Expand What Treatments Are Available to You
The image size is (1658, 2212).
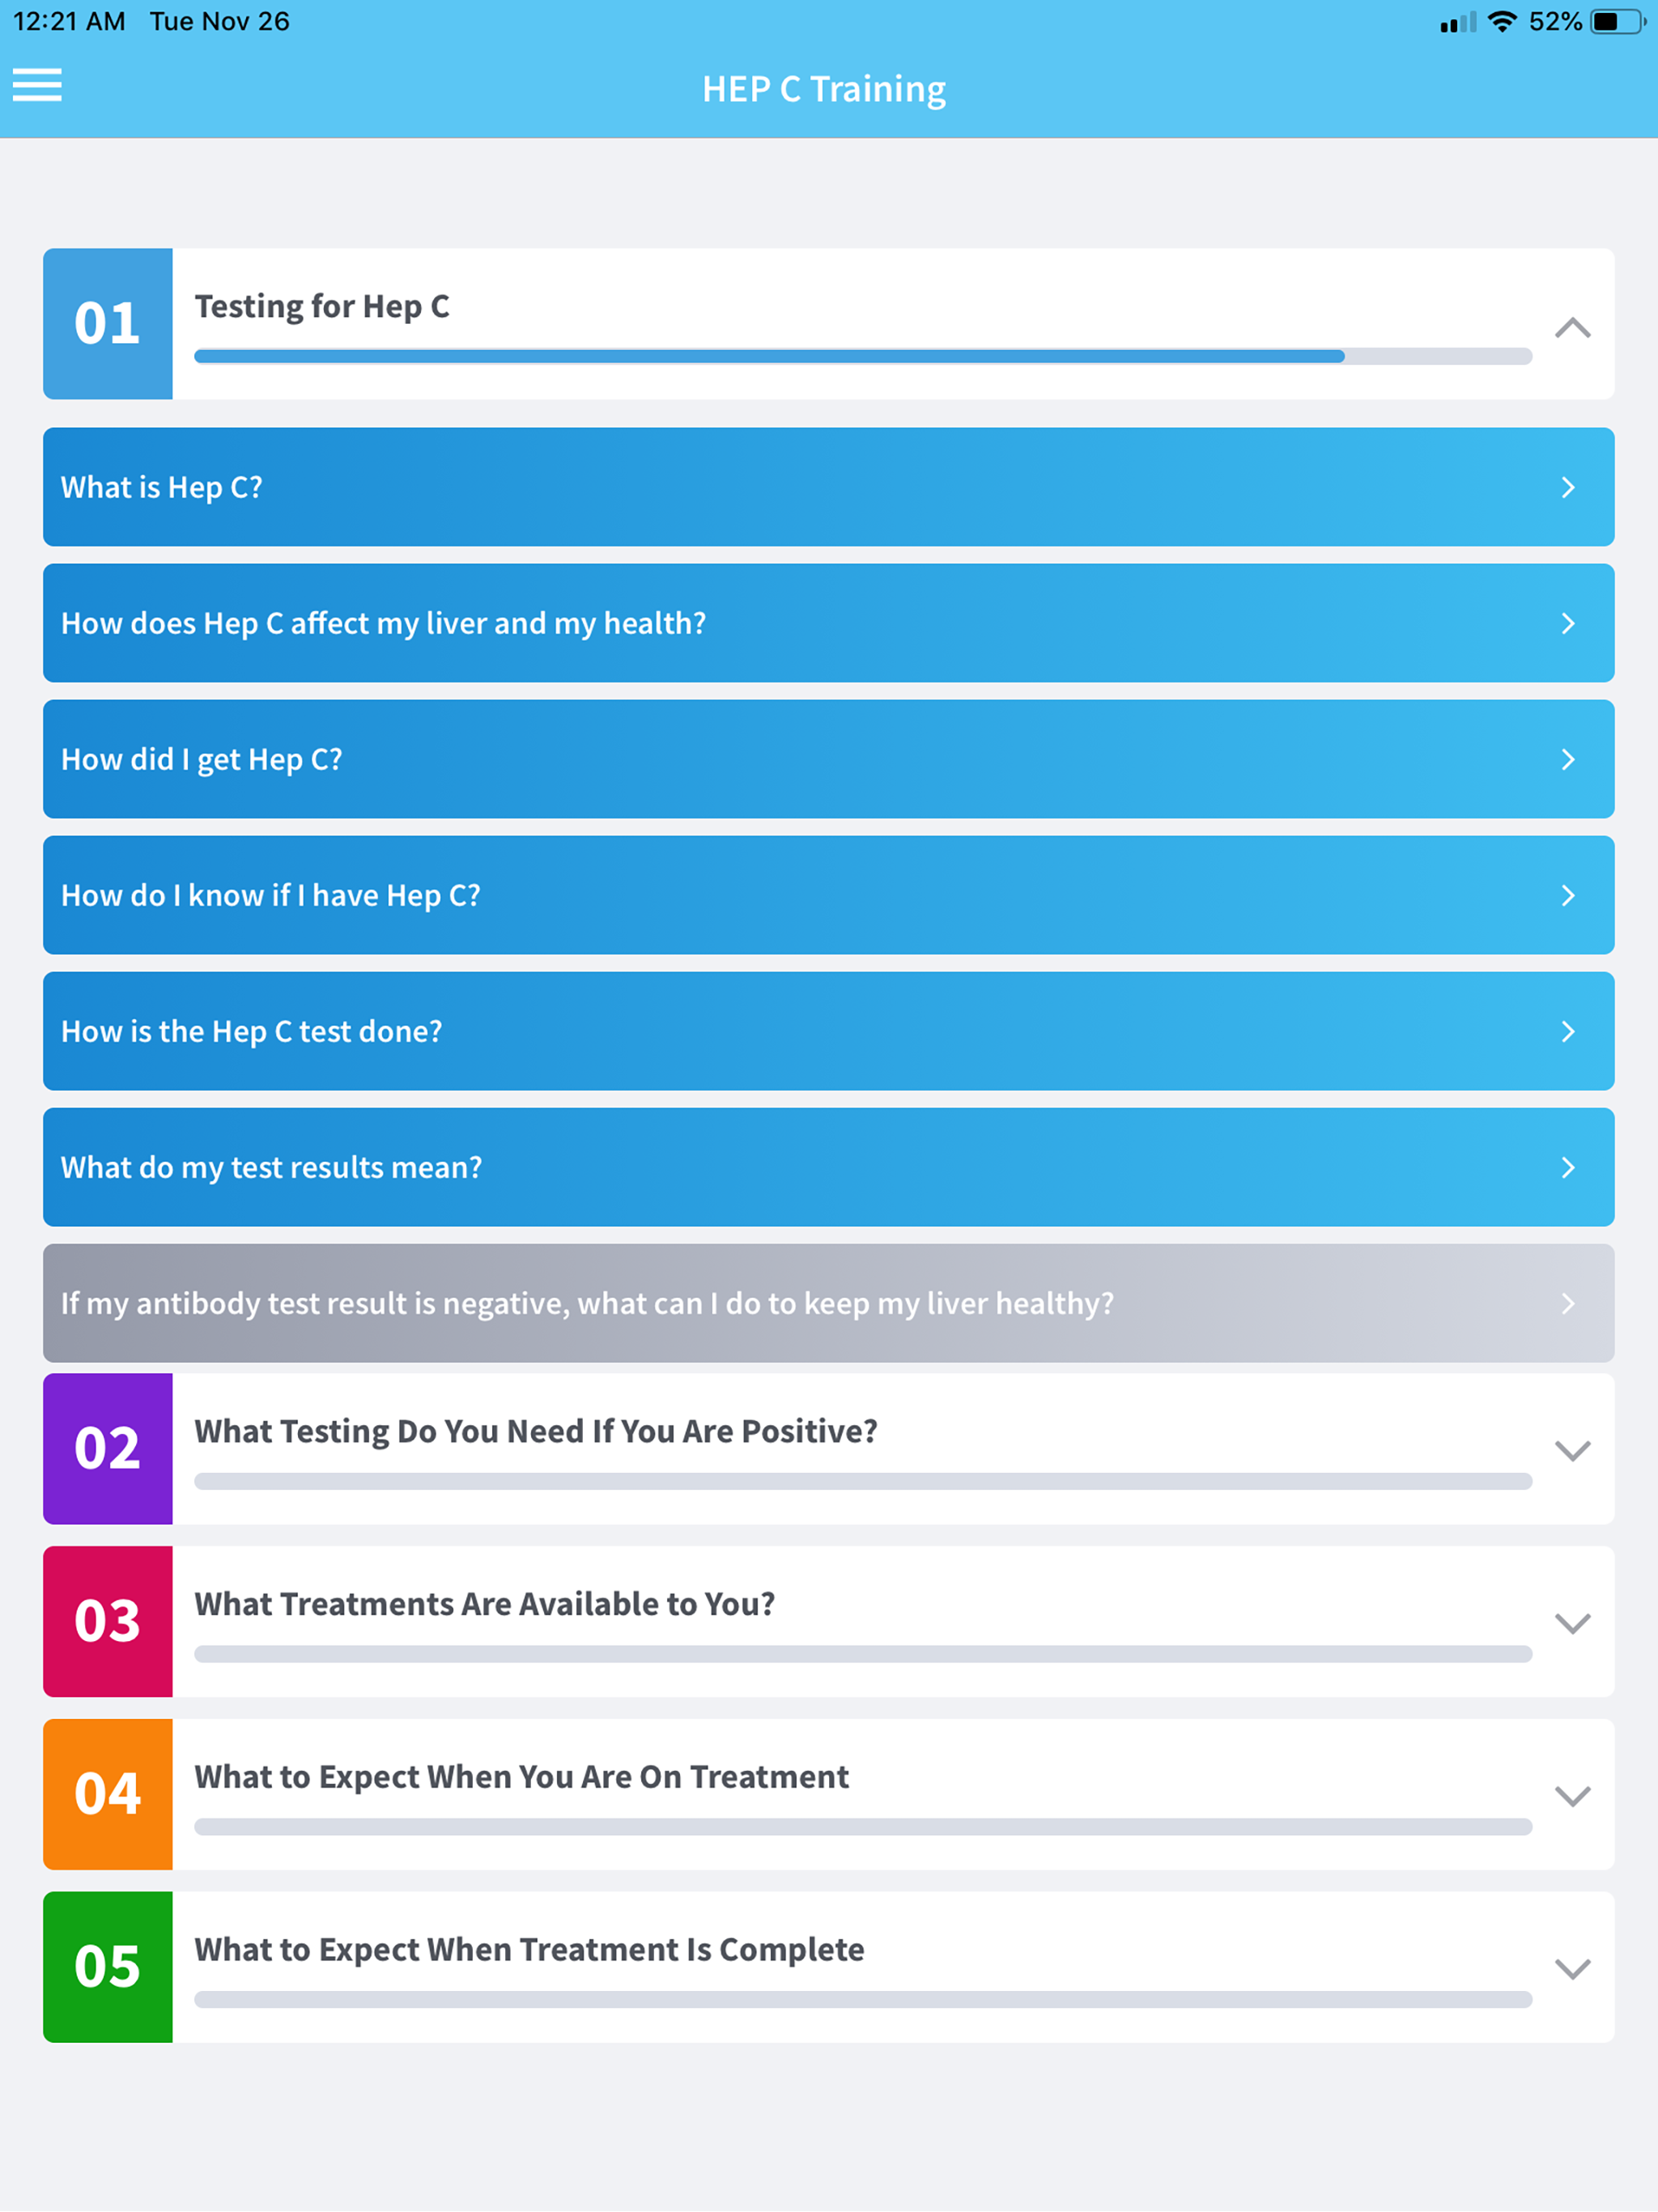[x=1572, y=1623]
